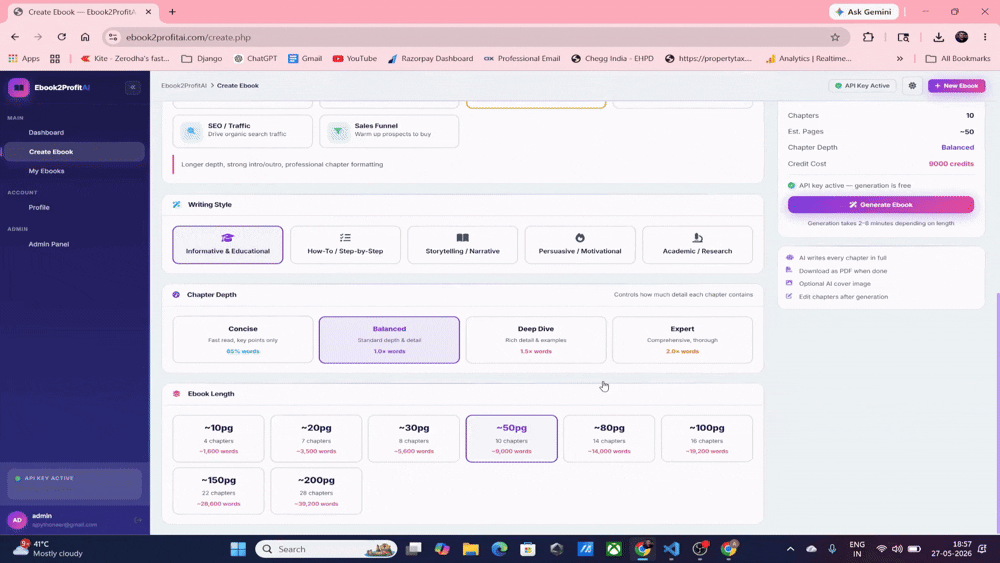The width and height of the screenshot is (1000, 563).
Task: Show hidden system tray icons
Action: tap(790, 549)
